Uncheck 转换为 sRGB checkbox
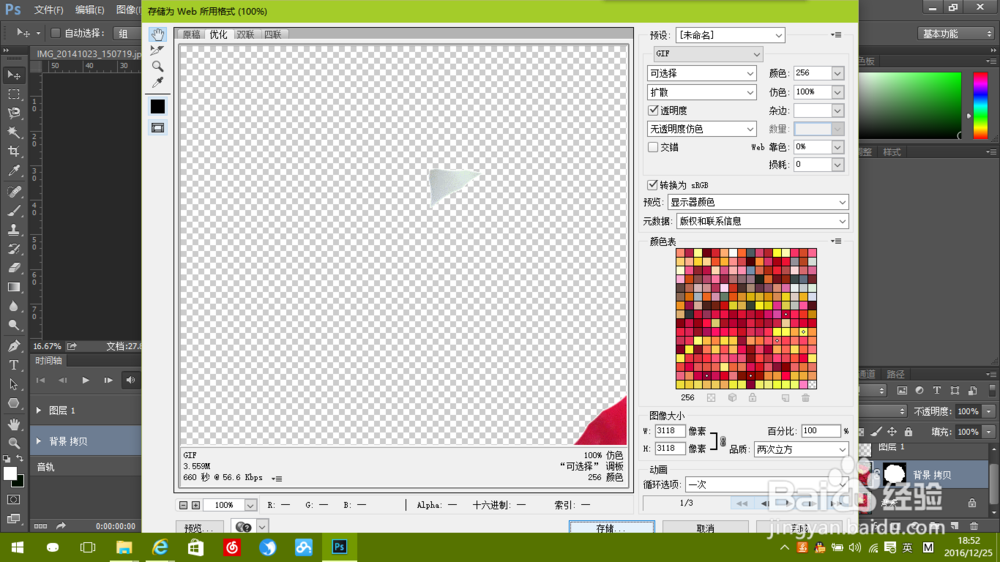 click(652, 185)
